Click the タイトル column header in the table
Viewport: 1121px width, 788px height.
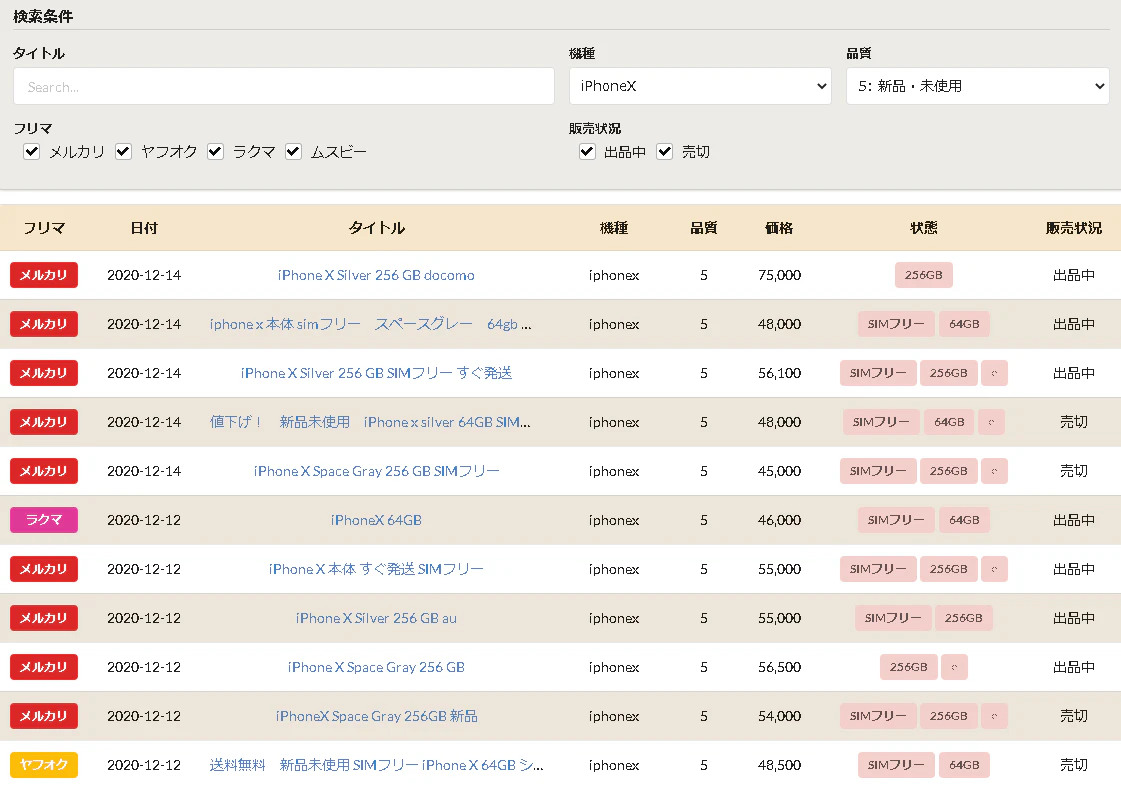376,228
